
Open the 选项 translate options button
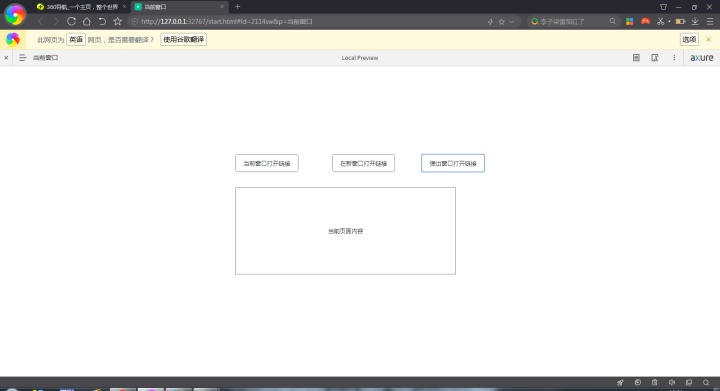689,39
